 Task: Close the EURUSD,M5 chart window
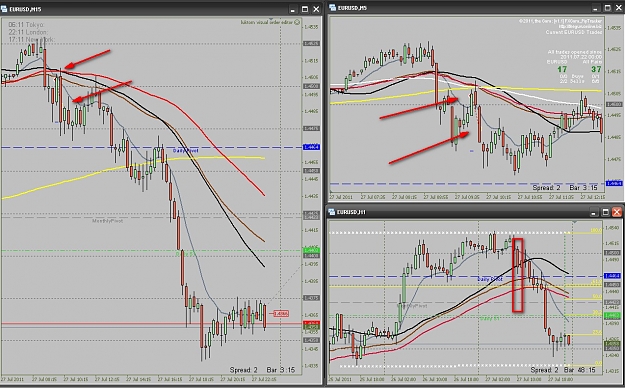[x=619, y=8]
